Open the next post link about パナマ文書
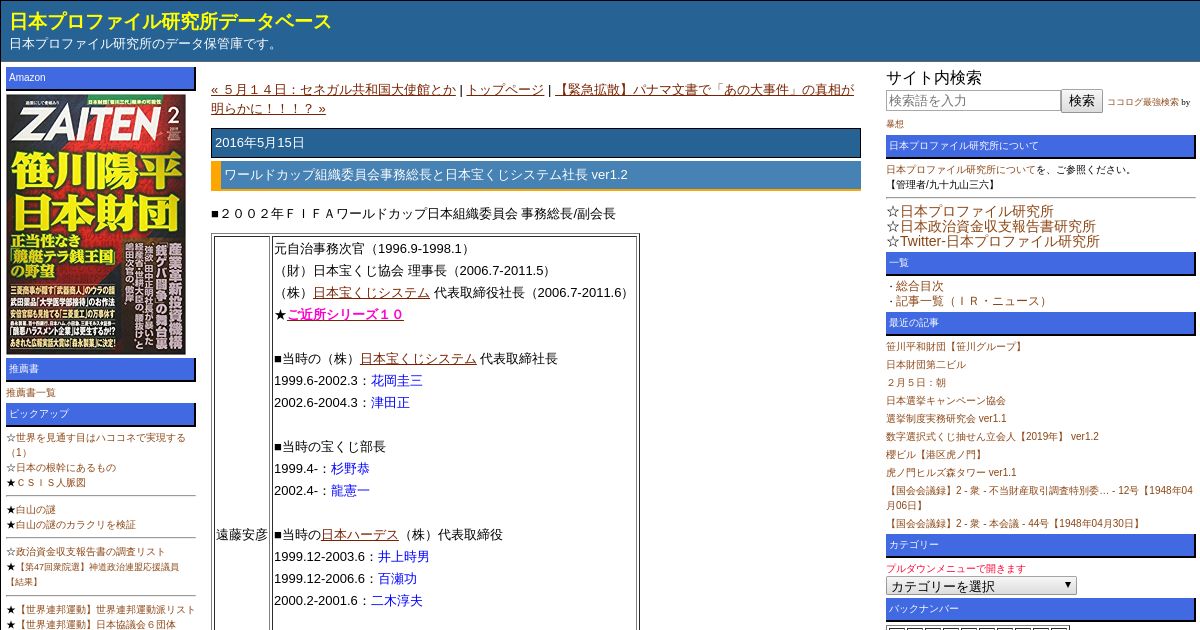 [533, 99]
